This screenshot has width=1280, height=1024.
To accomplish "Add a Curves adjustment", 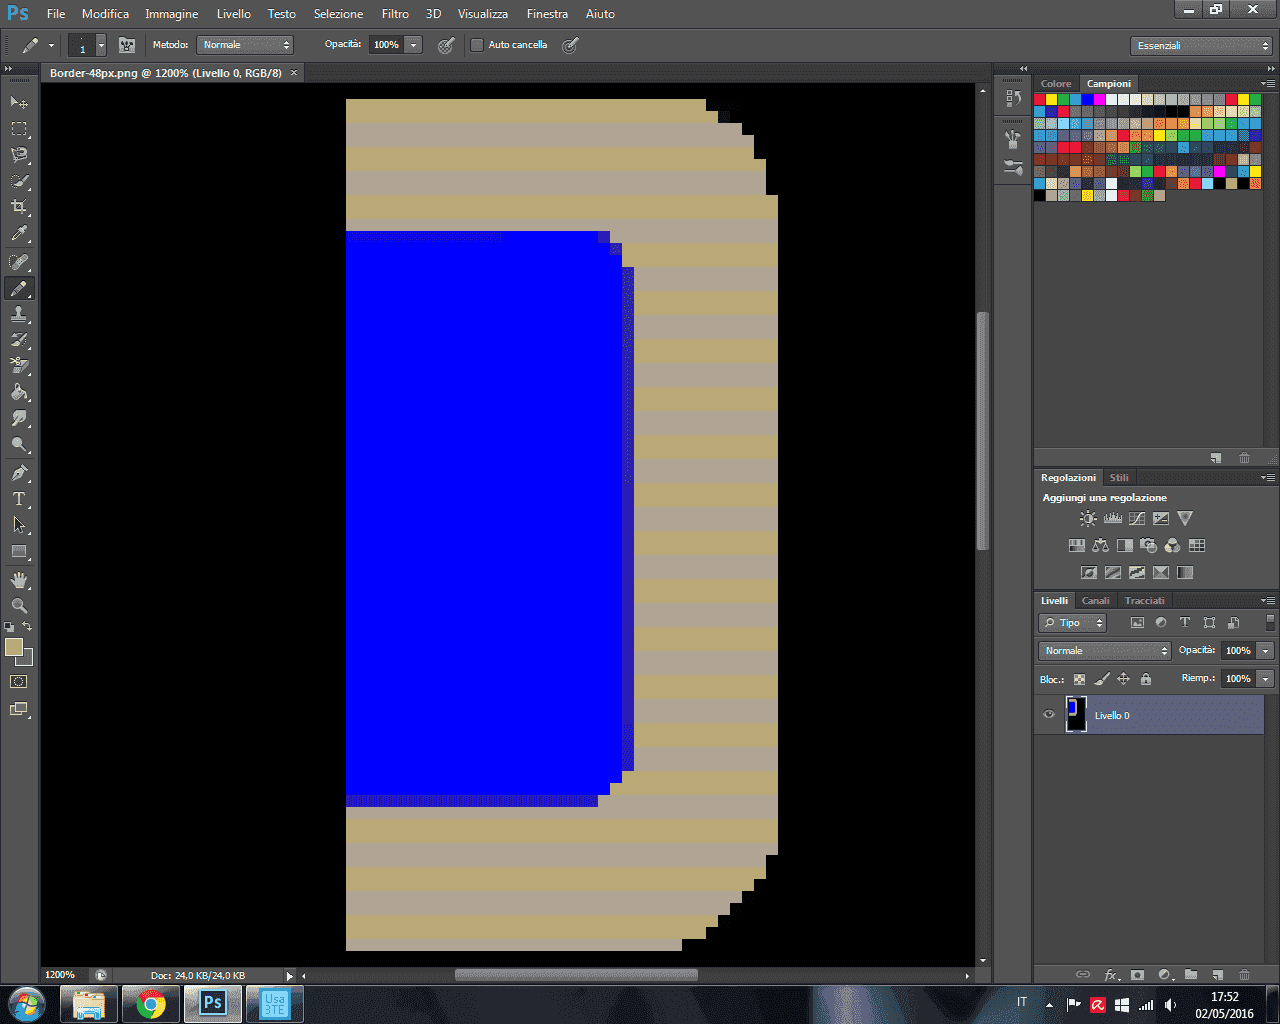I will coord(1137,518).
